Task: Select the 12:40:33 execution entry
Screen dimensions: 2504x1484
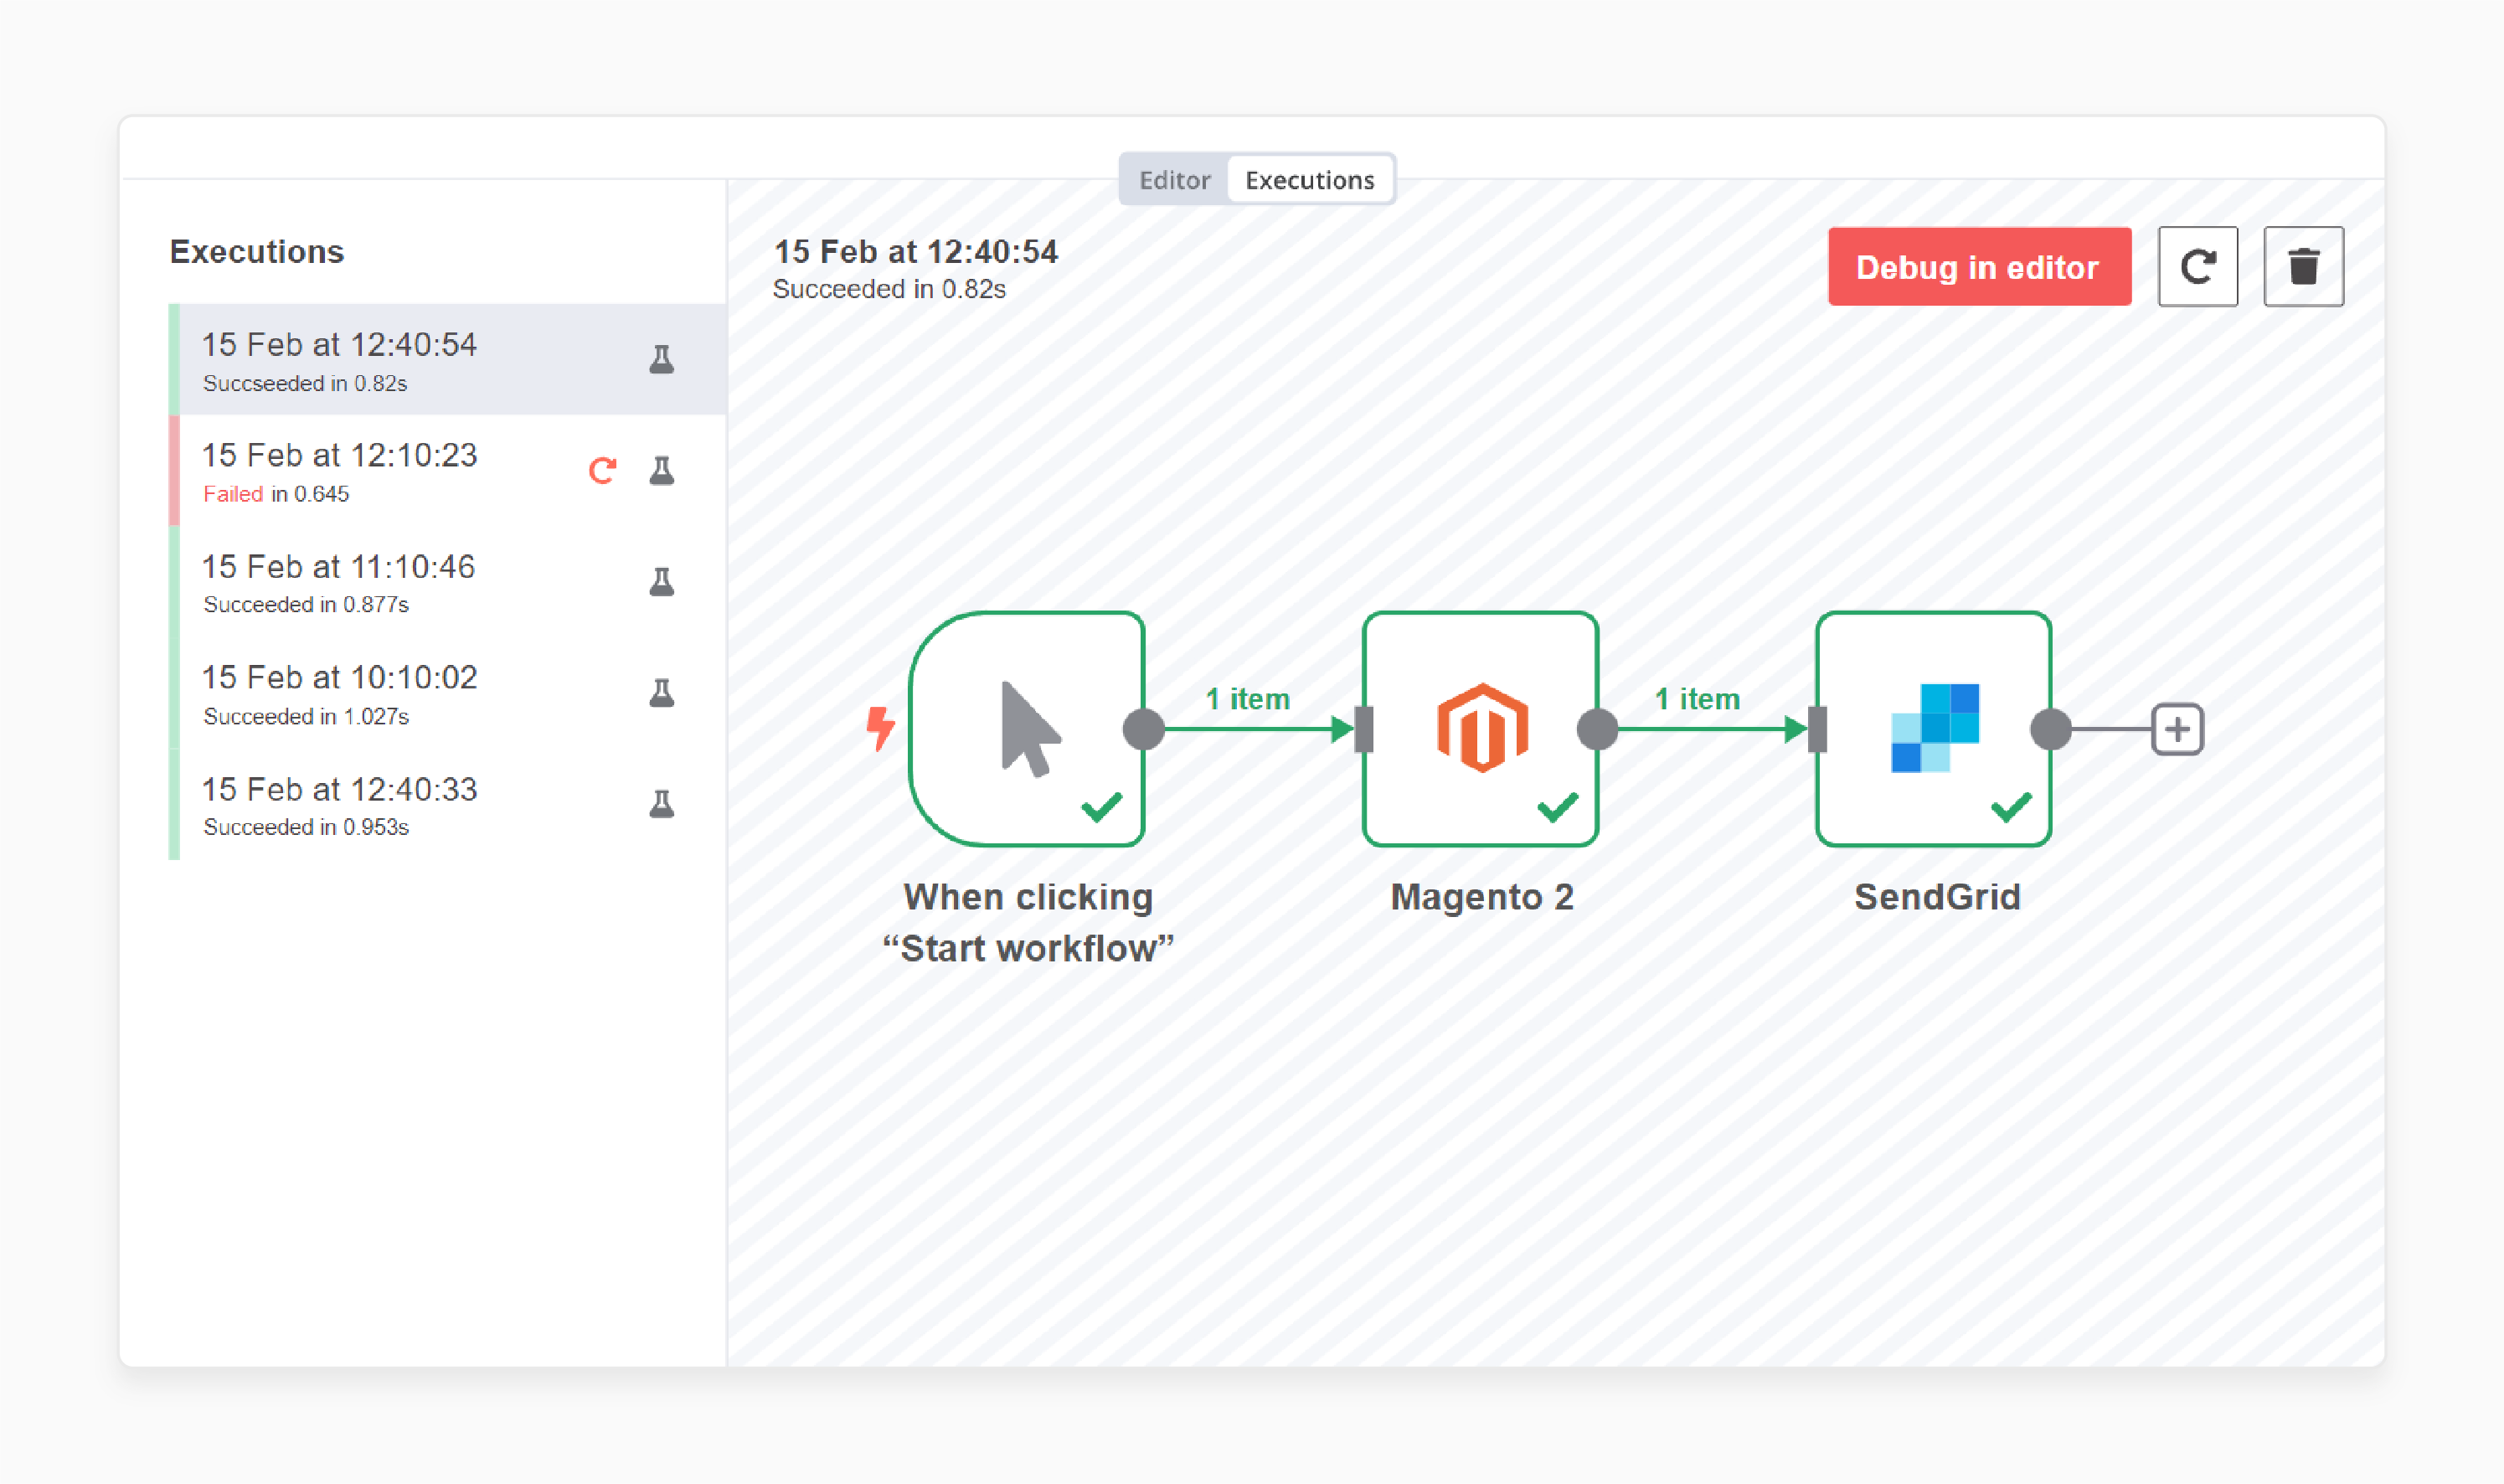Action: pos(448,805)
